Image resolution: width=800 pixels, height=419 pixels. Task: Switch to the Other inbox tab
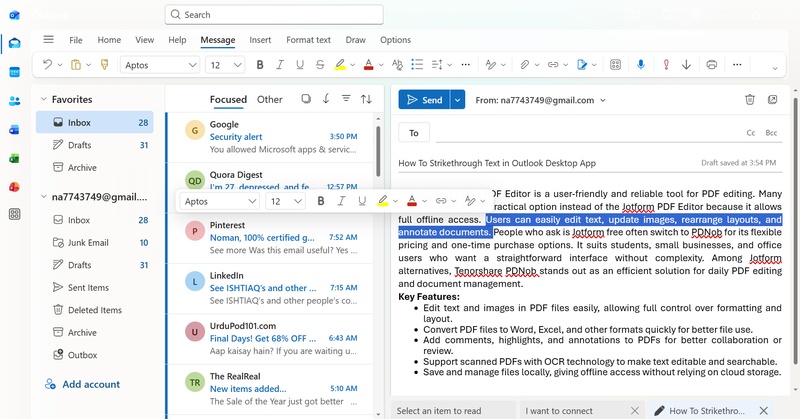point(269,100)
